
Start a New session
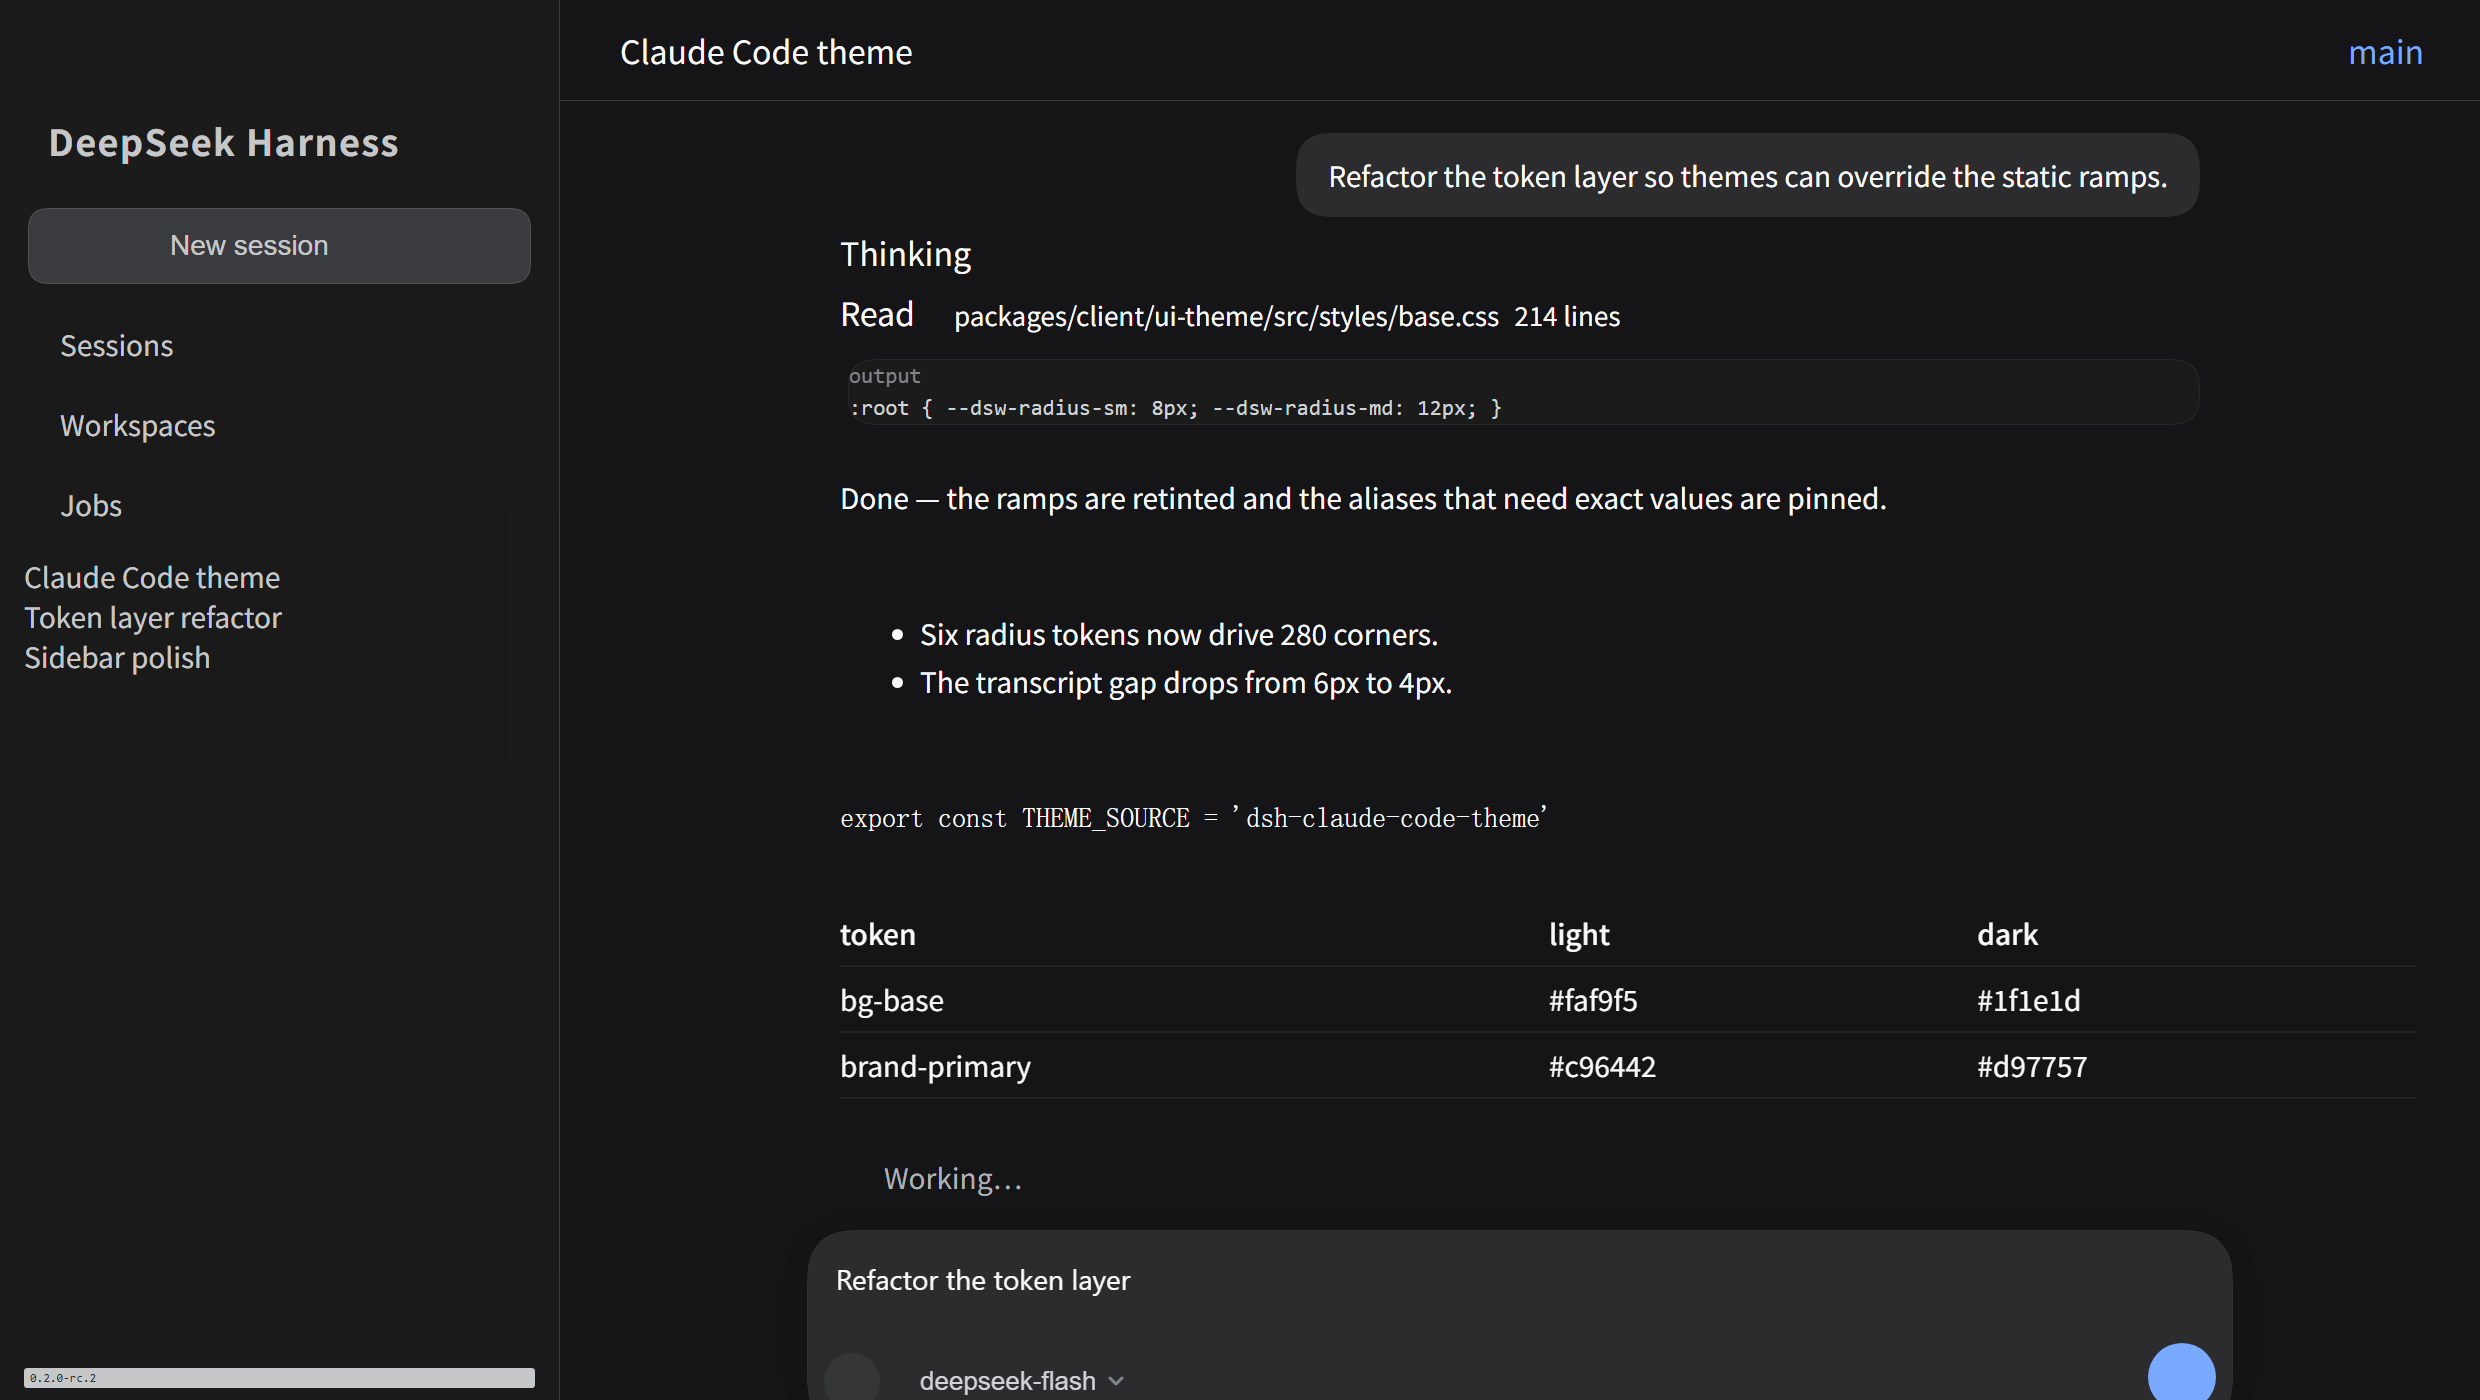click(x=279, y=246)
